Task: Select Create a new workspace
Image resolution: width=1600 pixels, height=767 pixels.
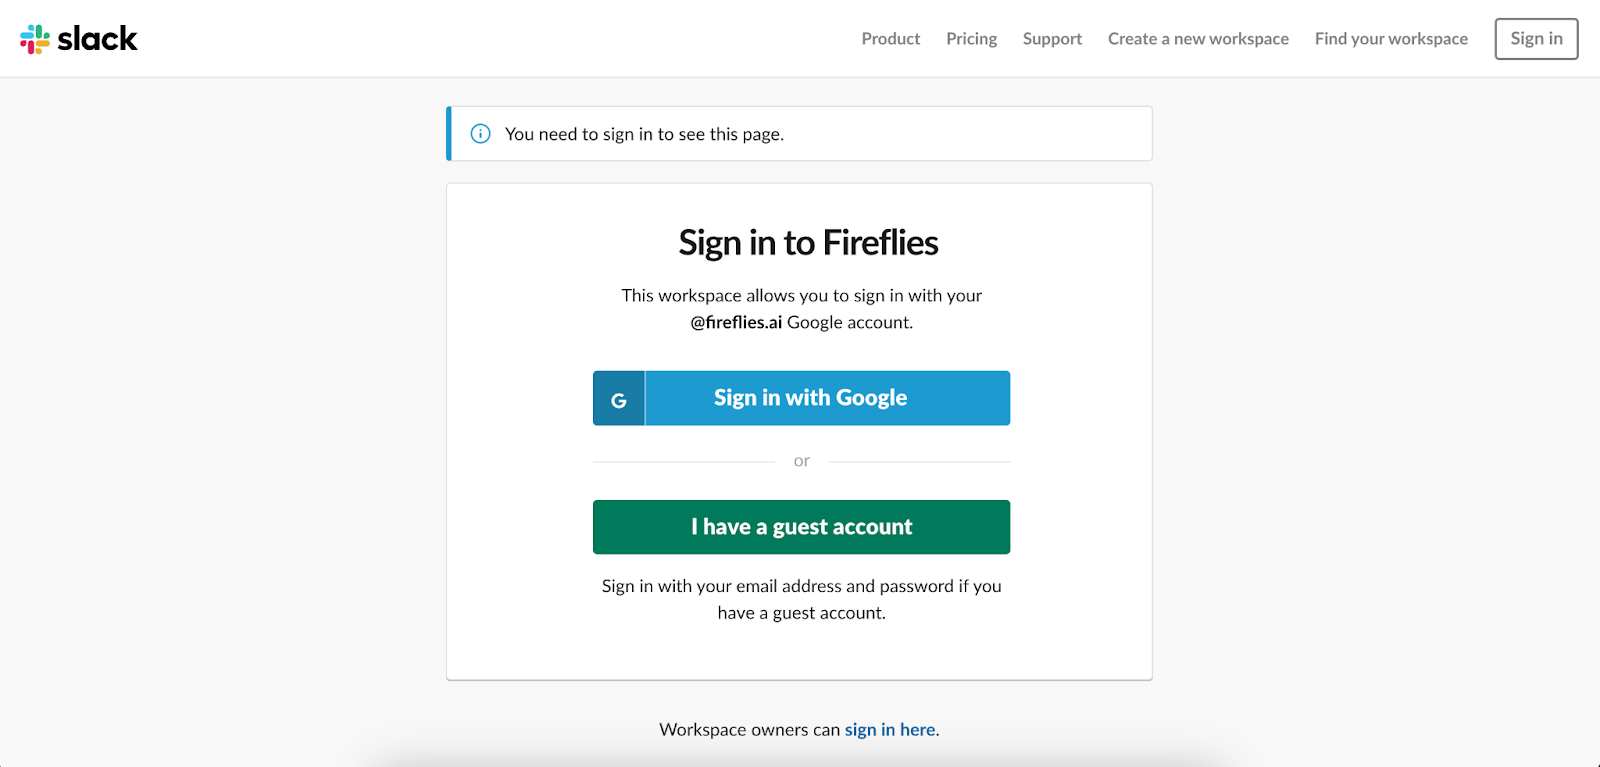Action: pos(1198,39)
